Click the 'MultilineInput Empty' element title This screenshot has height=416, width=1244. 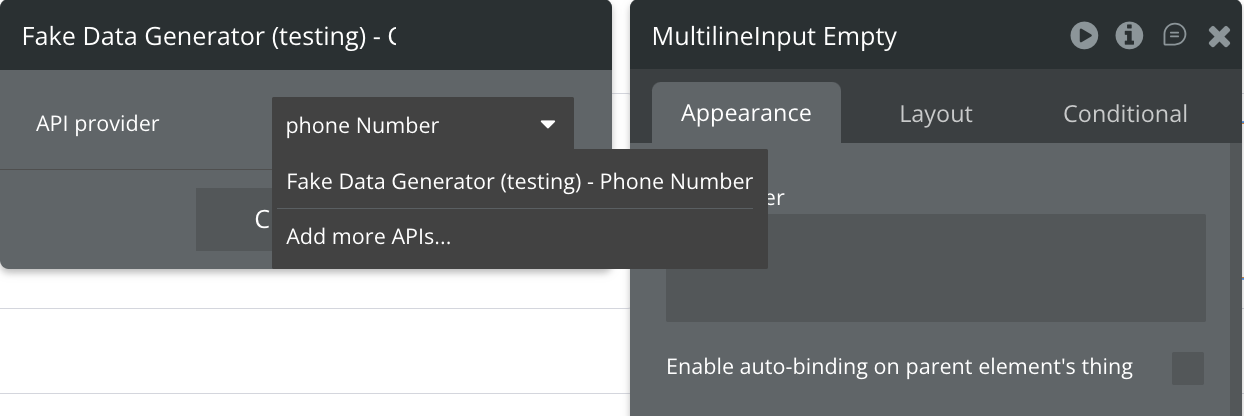(x=774, y=37)
